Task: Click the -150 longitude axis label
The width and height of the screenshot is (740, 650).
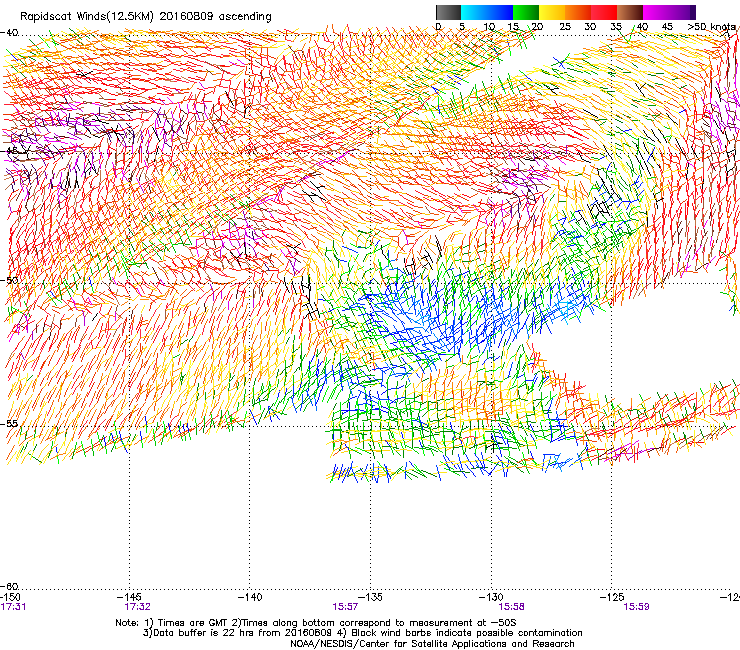Action: (x=10, y=597)
